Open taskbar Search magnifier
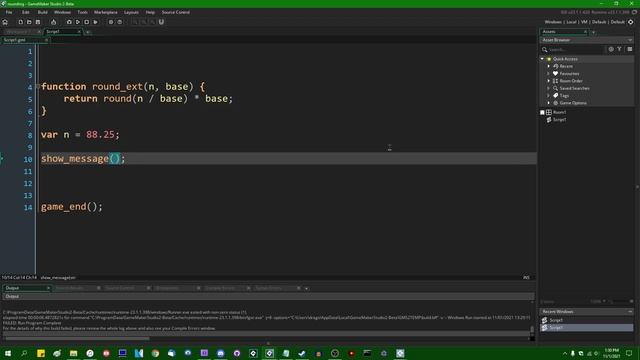The image size is (640, 360). click(24, 353)
